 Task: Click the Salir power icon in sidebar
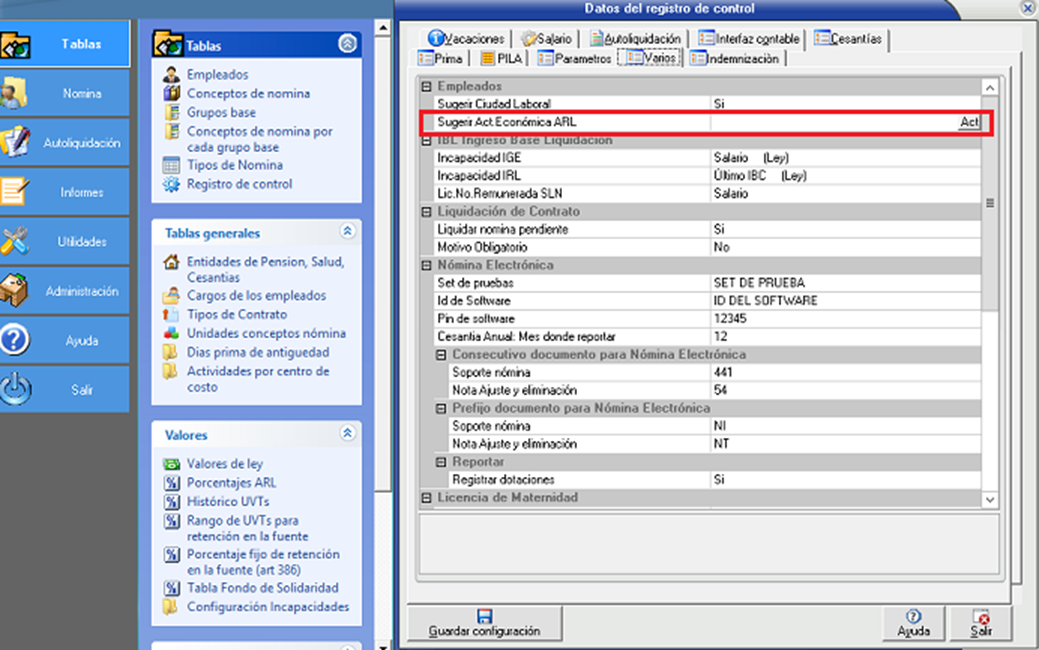pos(15,389)
